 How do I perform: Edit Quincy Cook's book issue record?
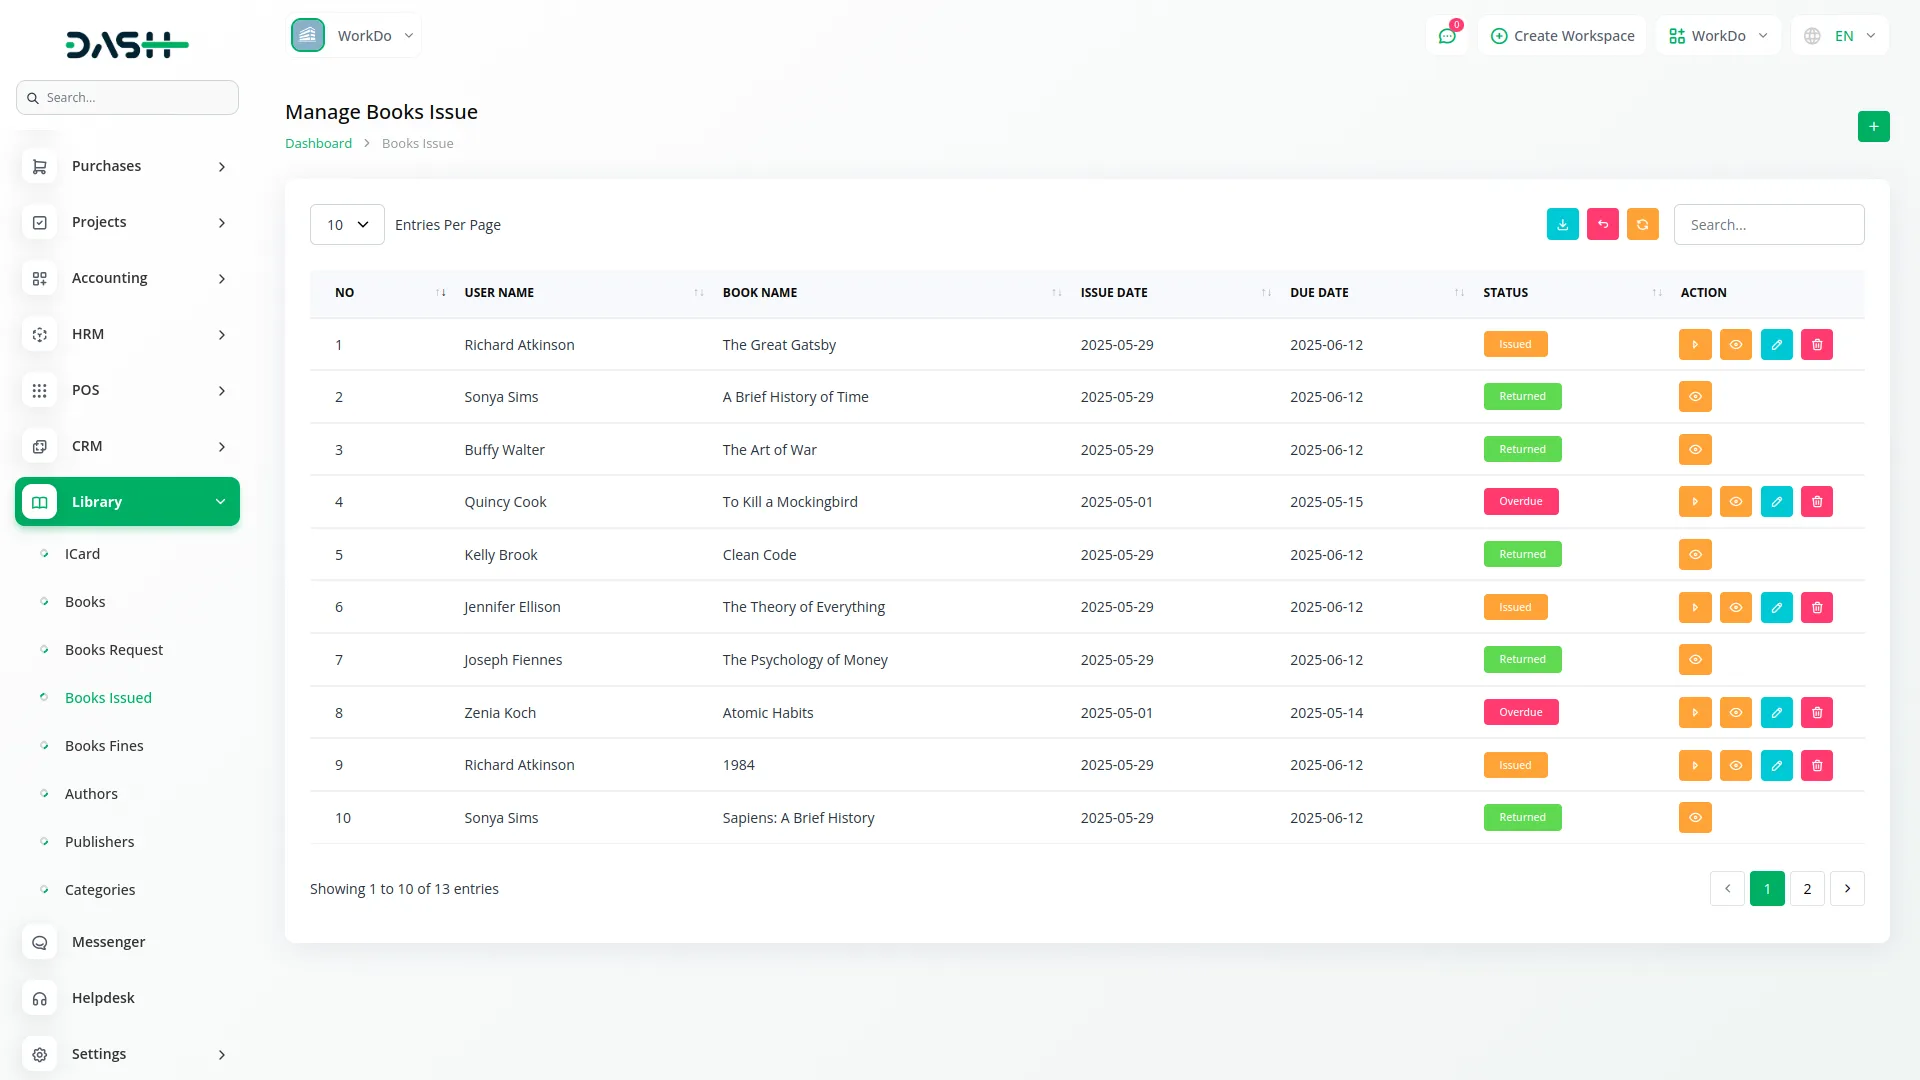pos(1776,501)
